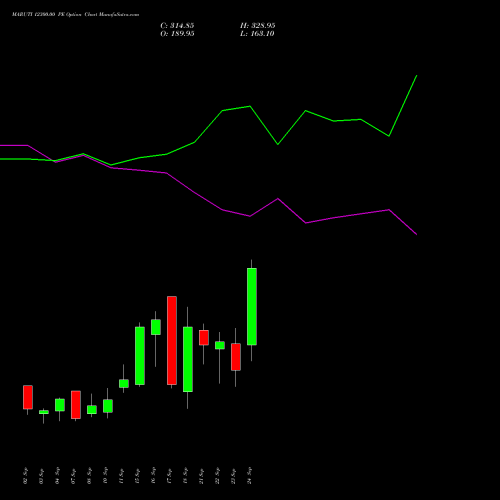Viewport: 500px width, 500px height.
Task: Click the MARUTI option chart title
Action: click(76, 14)
